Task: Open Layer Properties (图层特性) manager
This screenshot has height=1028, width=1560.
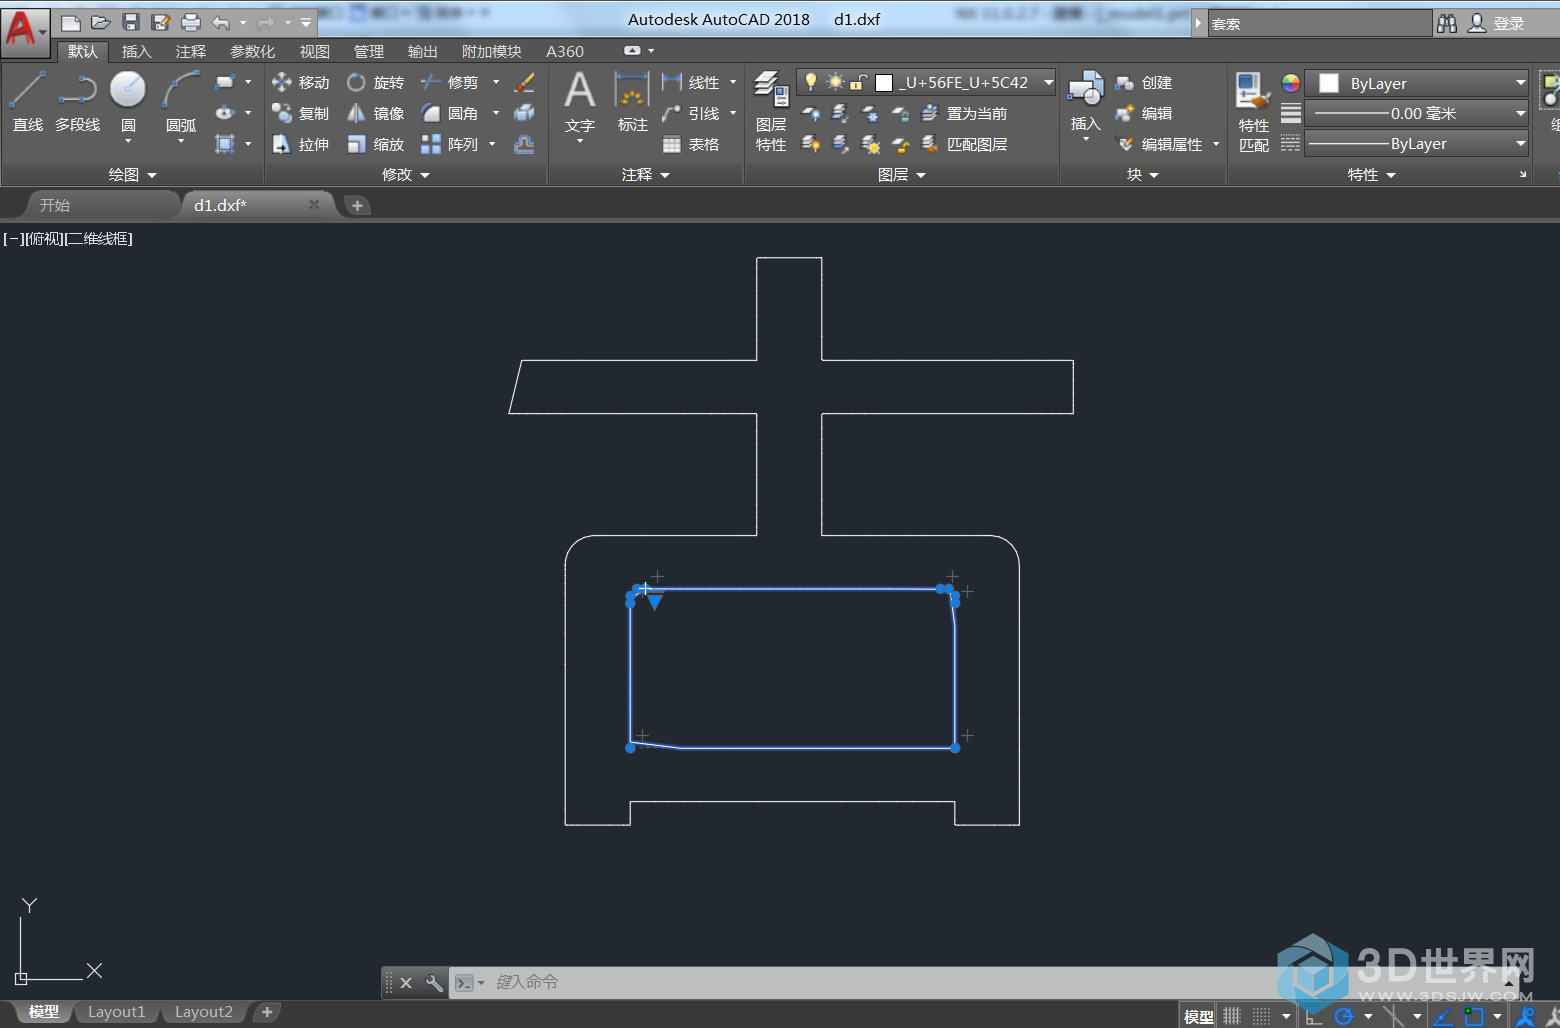Action: (x=771, y=110)
